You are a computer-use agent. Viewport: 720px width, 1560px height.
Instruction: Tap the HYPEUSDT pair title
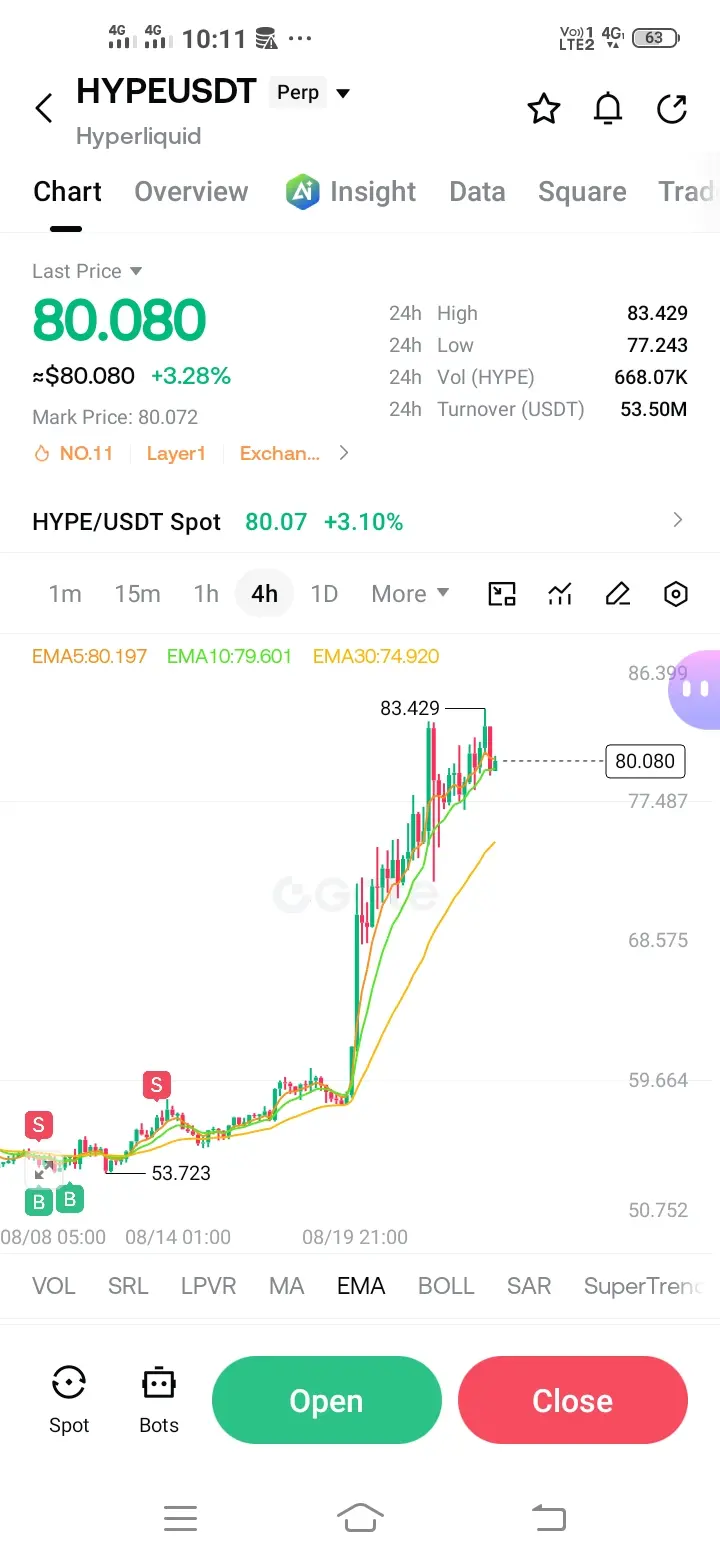point(166,92)
